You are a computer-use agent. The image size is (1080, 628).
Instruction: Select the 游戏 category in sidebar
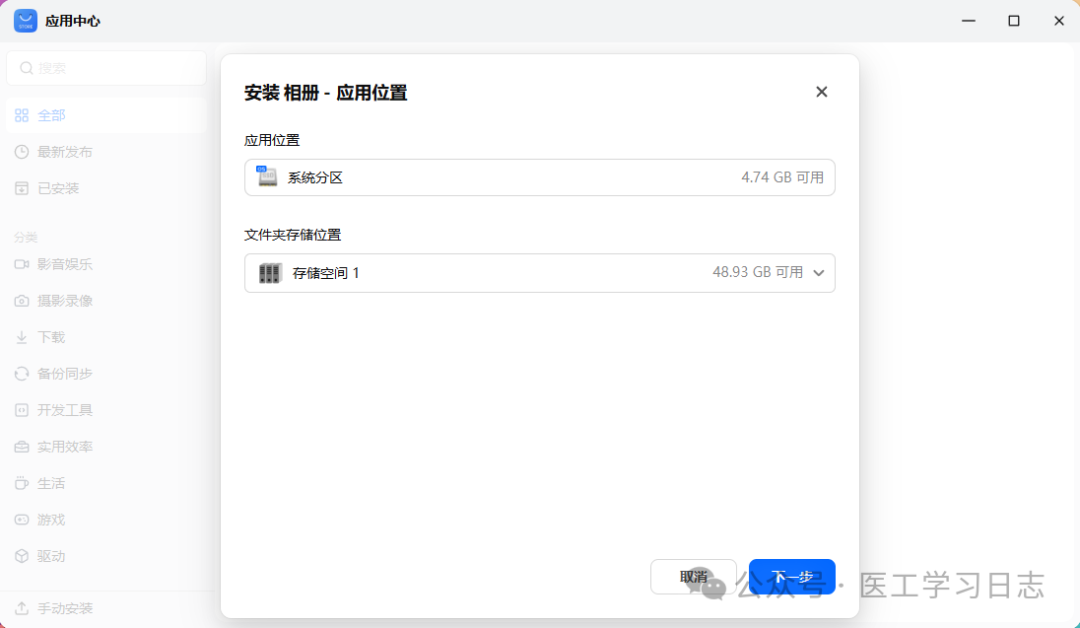point(22,519)
